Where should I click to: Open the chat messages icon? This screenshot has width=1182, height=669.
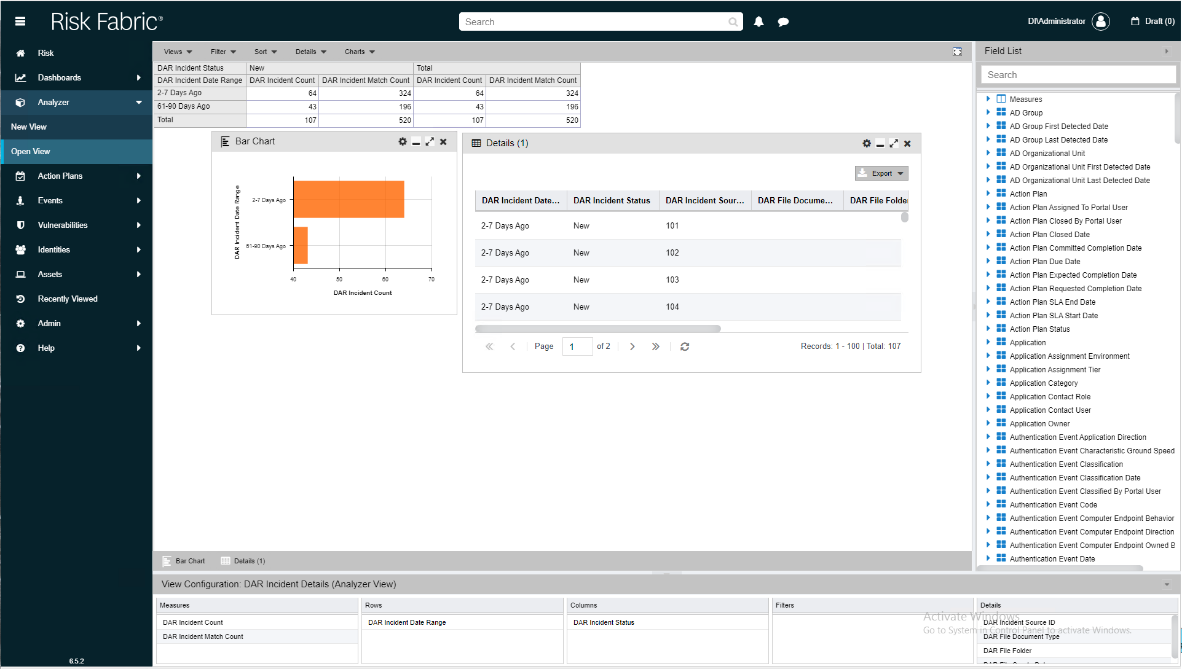click(x=783, y=21)
